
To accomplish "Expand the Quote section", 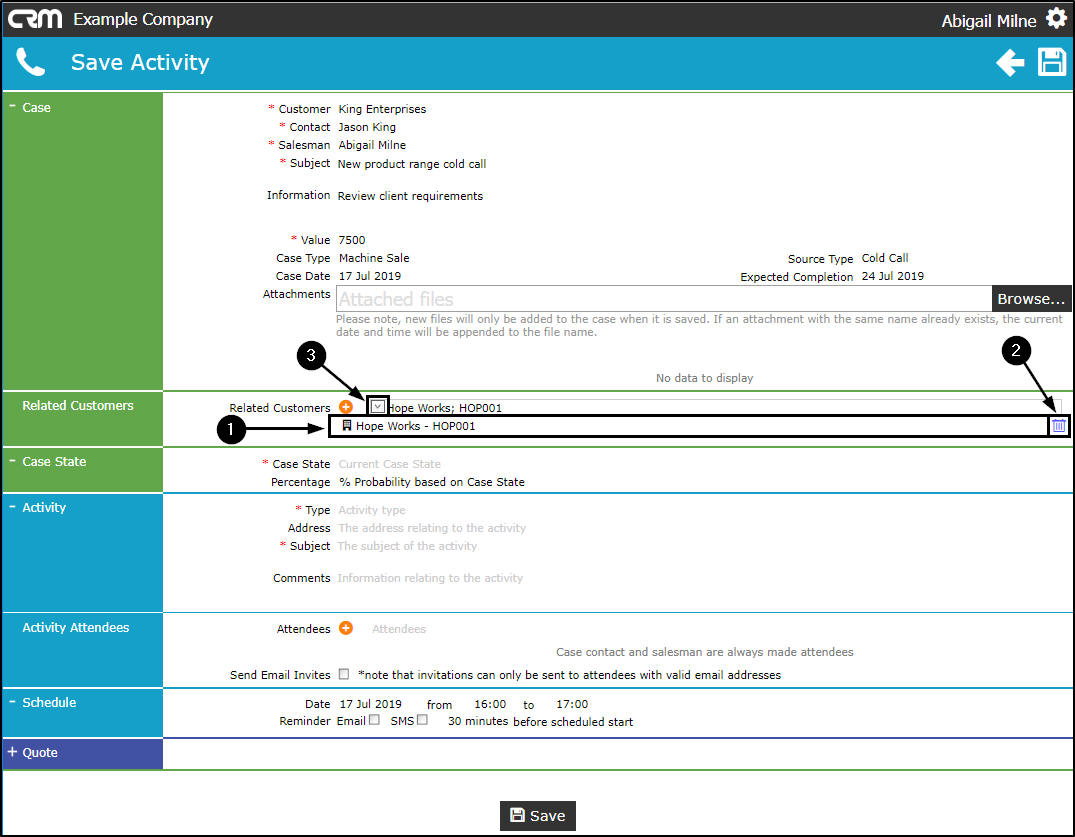I will coord(12,752).
